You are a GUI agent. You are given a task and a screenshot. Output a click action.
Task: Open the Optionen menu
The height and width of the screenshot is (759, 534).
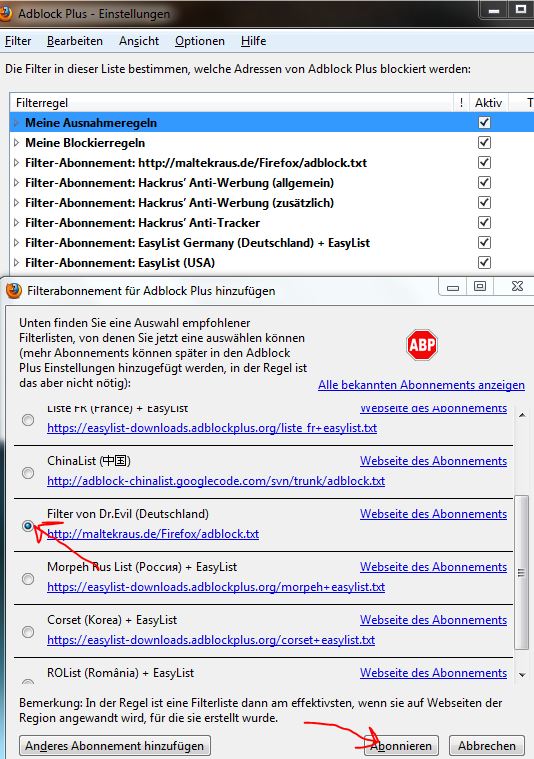click(x=199, y=41)
